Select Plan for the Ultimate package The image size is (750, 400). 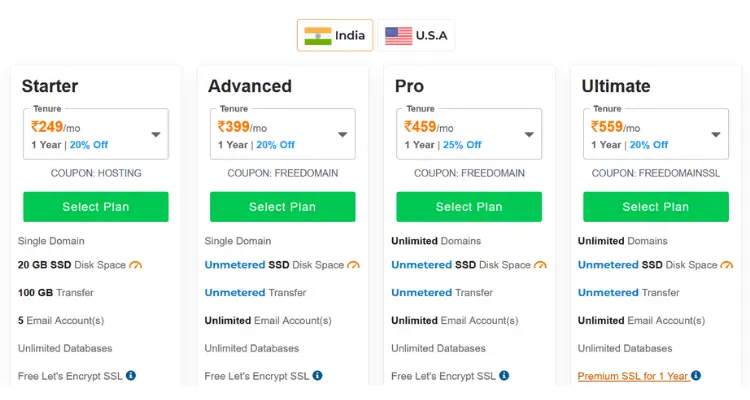coord(656,207)
